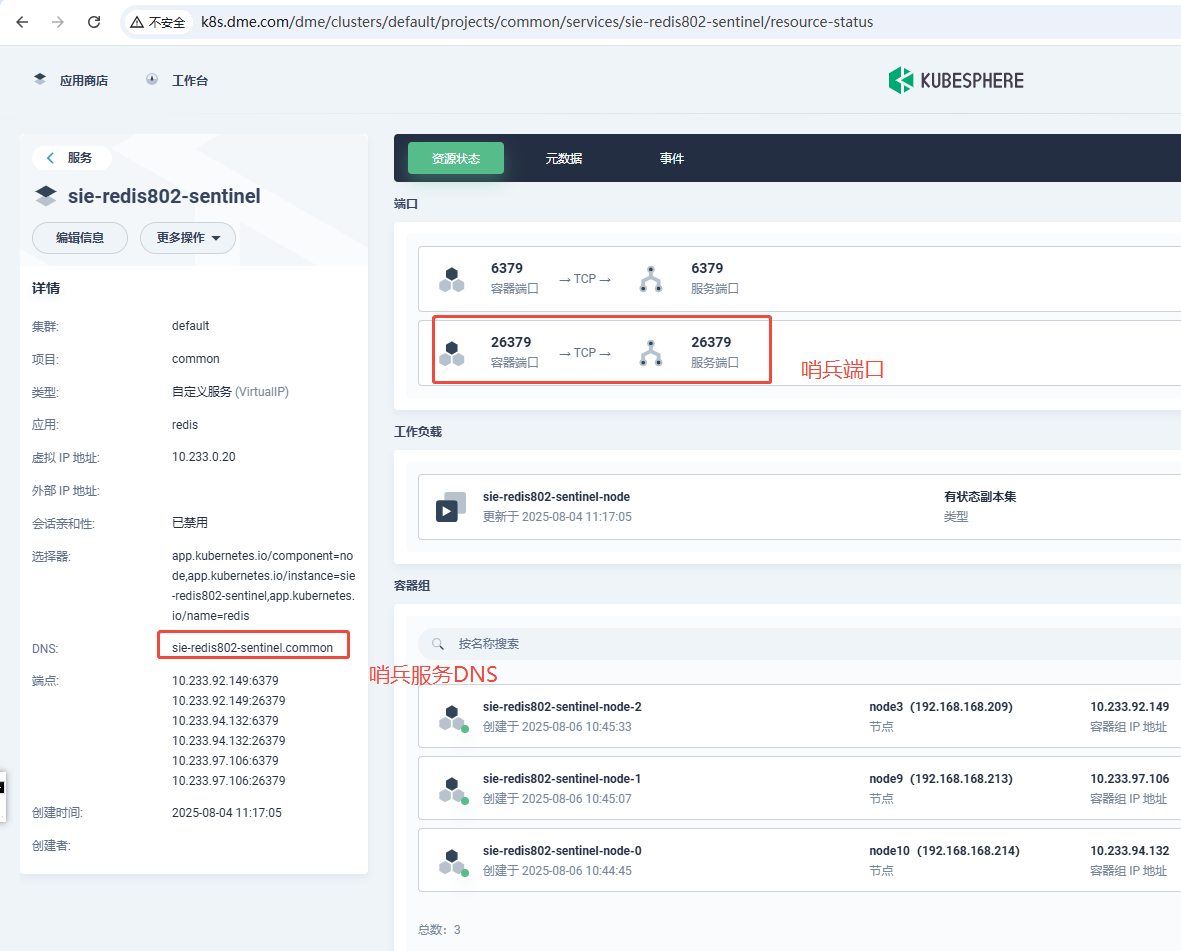Click the pod icon for sie-redis802-sentinel-node-2
Screen dimensions: 1181x951
pos(453,717)
